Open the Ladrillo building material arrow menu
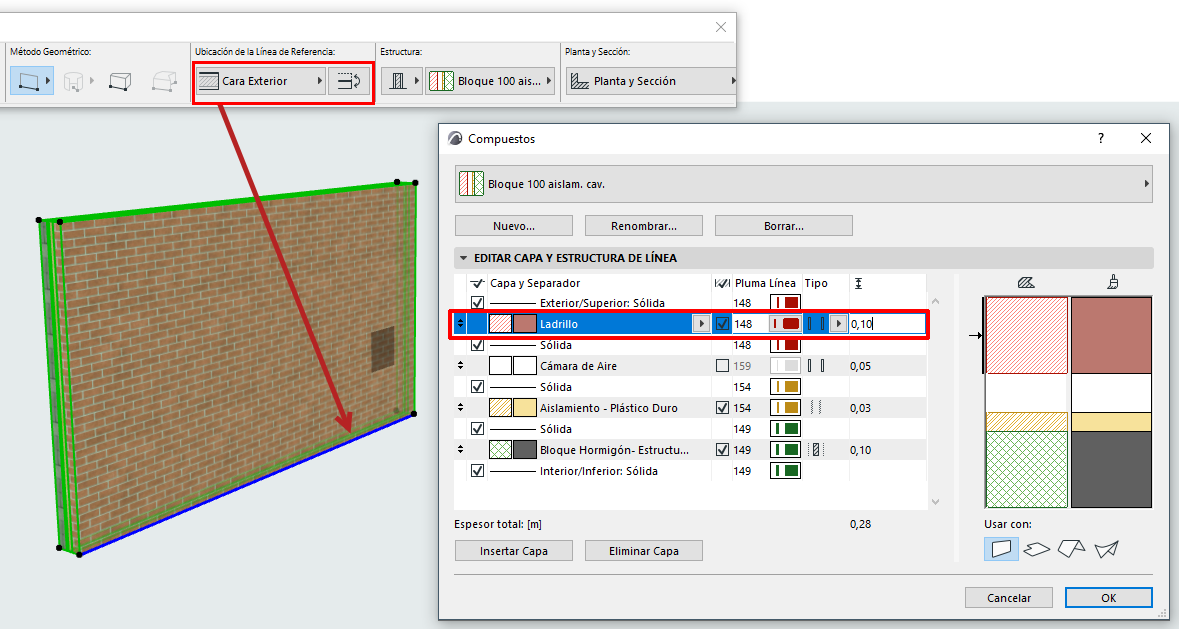1179x629 pixels. [x=701, y=324]
